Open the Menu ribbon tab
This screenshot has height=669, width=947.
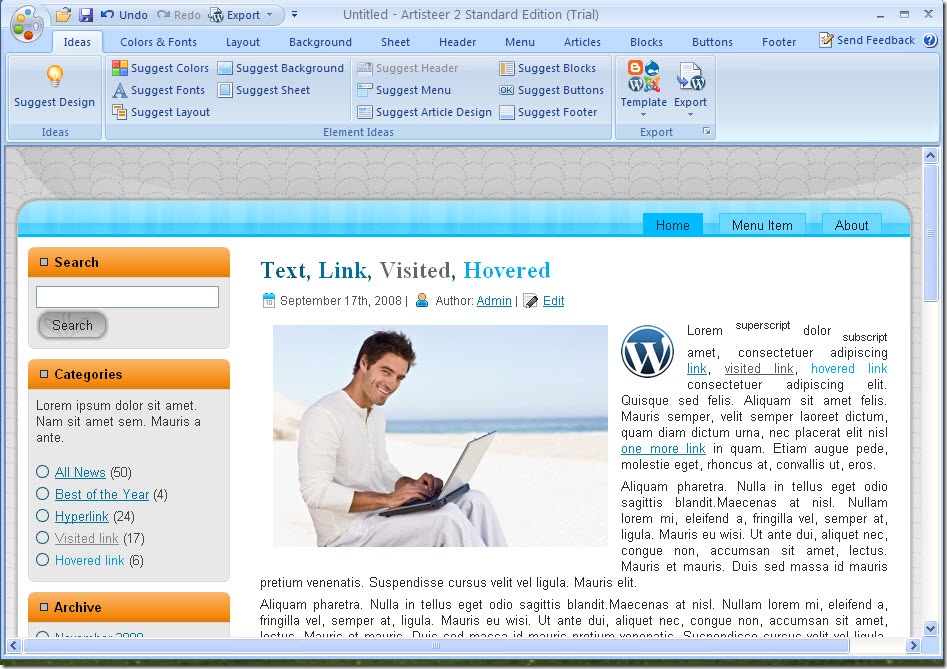click(x=519, y=42)
